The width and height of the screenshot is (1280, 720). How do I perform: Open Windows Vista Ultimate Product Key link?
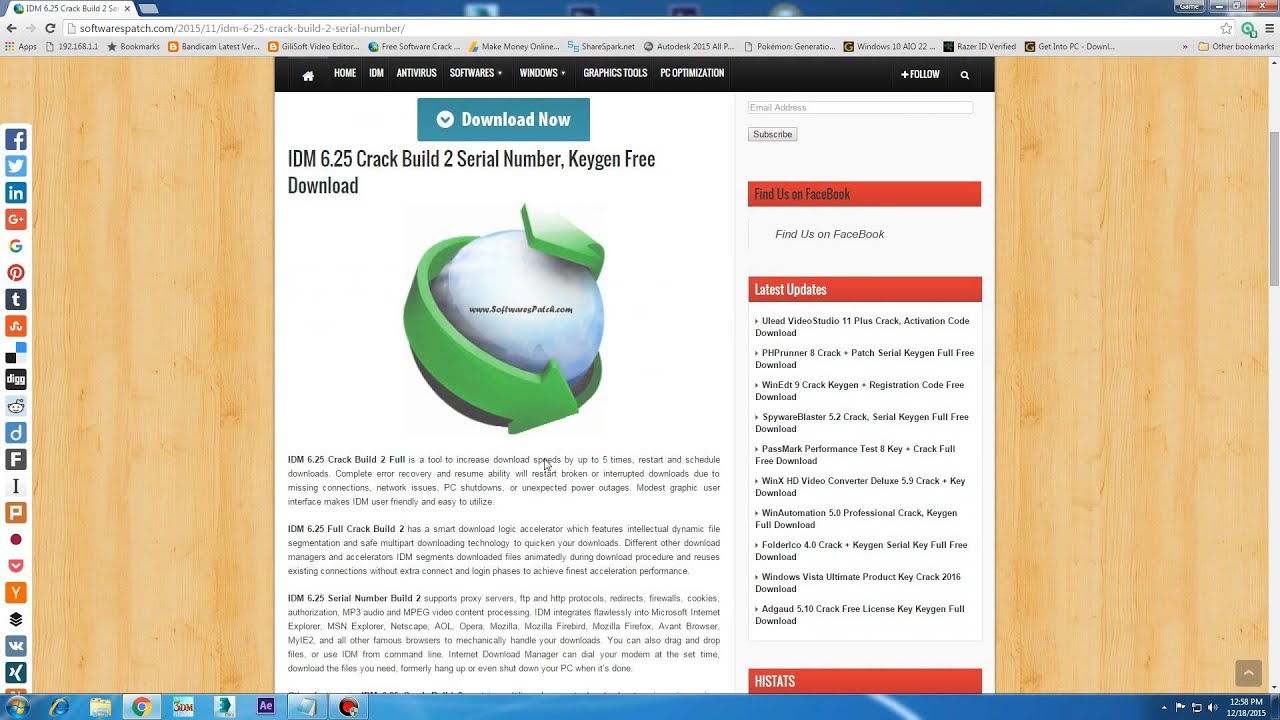(x=858, y=583)
